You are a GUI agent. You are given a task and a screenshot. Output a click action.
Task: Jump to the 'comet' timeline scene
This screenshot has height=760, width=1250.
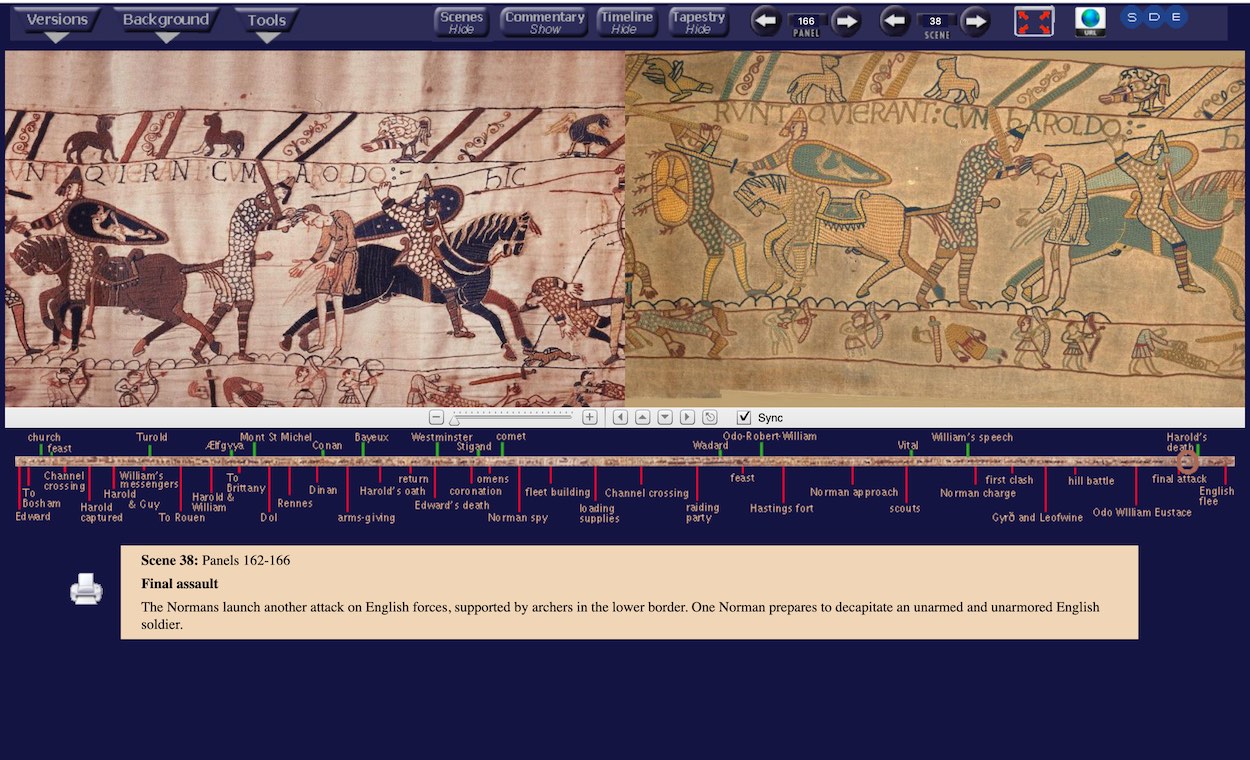point(510,437)
